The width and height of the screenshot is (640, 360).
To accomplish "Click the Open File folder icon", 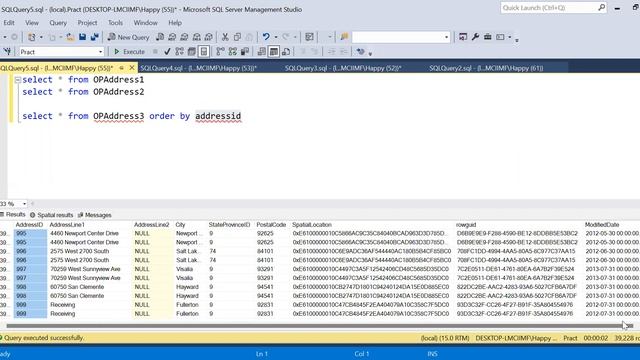I will (70, 37).
